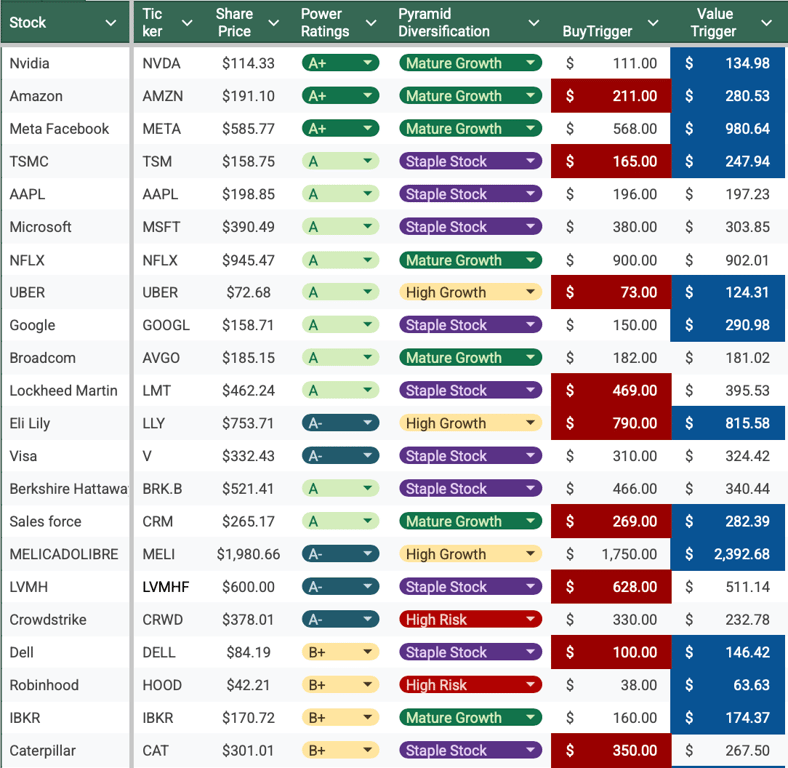Change Nvidia's A+ power rating chip
Viewport: 788px width, 768px height.
(x=369, y=63)
